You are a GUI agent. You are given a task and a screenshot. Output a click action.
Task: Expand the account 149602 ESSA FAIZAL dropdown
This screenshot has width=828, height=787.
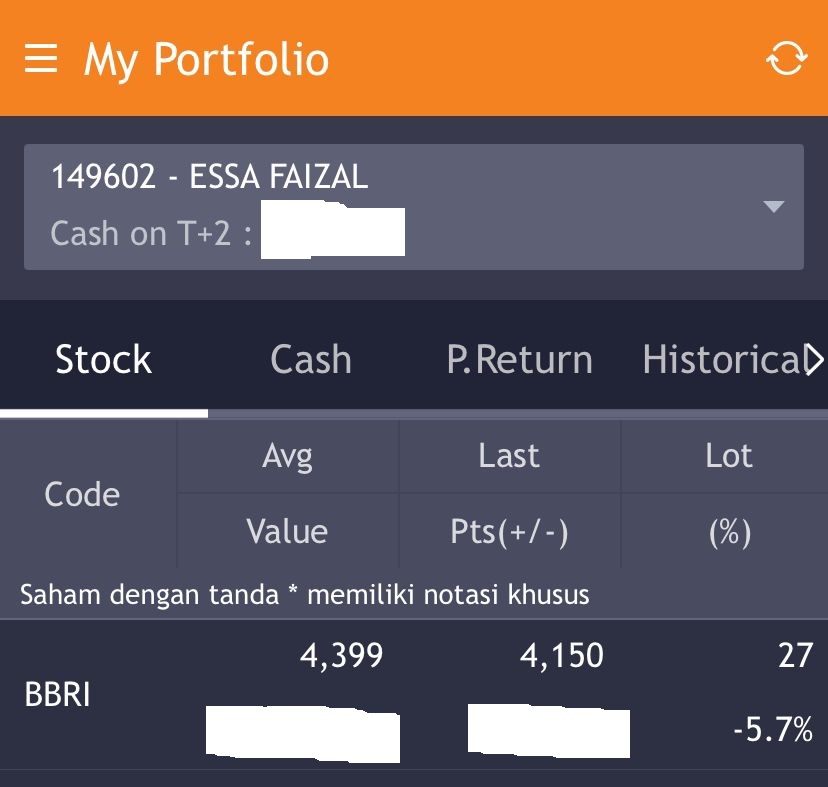(x=772, y=208)
